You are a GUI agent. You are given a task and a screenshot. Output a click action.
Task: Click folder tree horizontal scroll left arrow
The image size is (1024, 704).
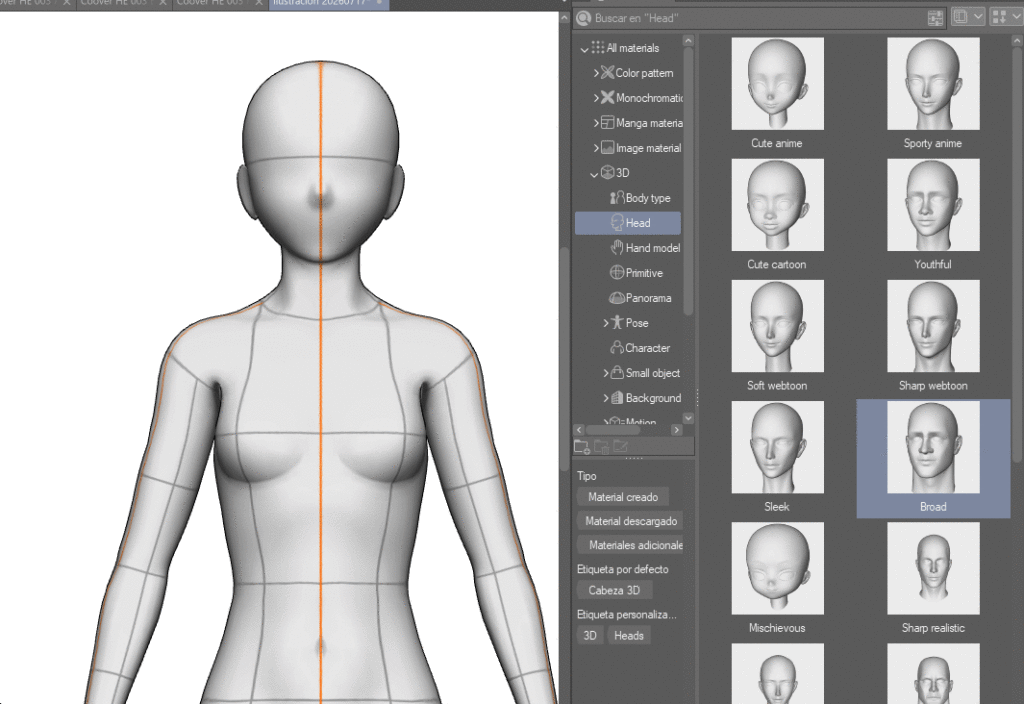(579, 430)
